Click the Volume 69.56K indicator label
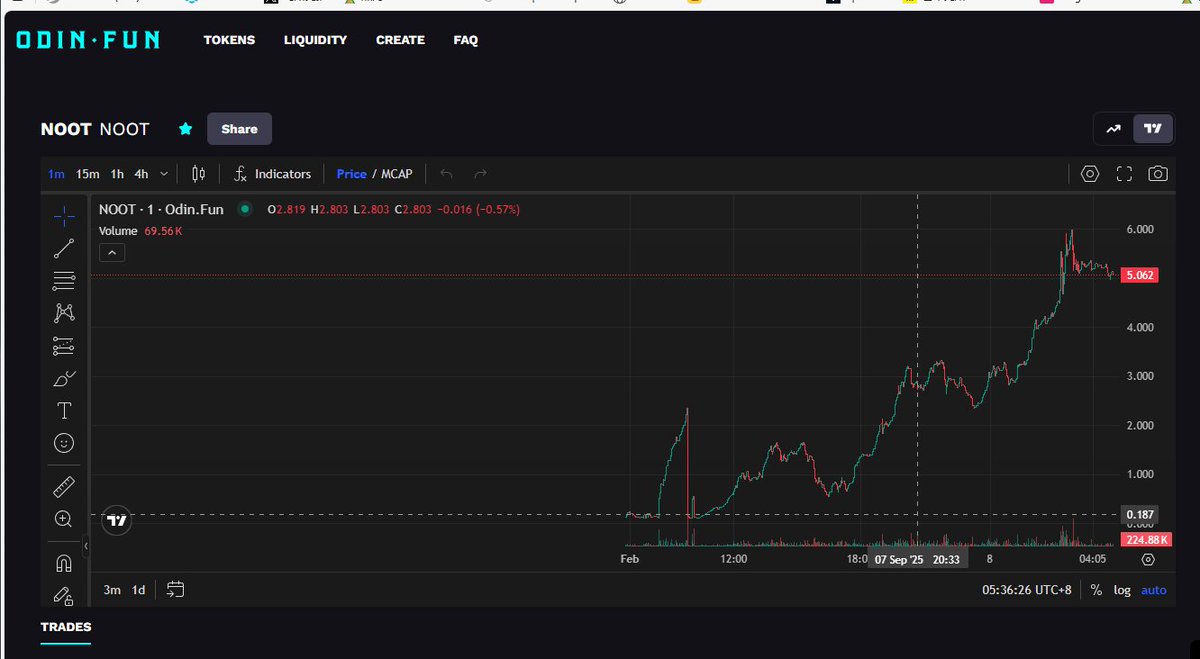 (x=141, y=231)
